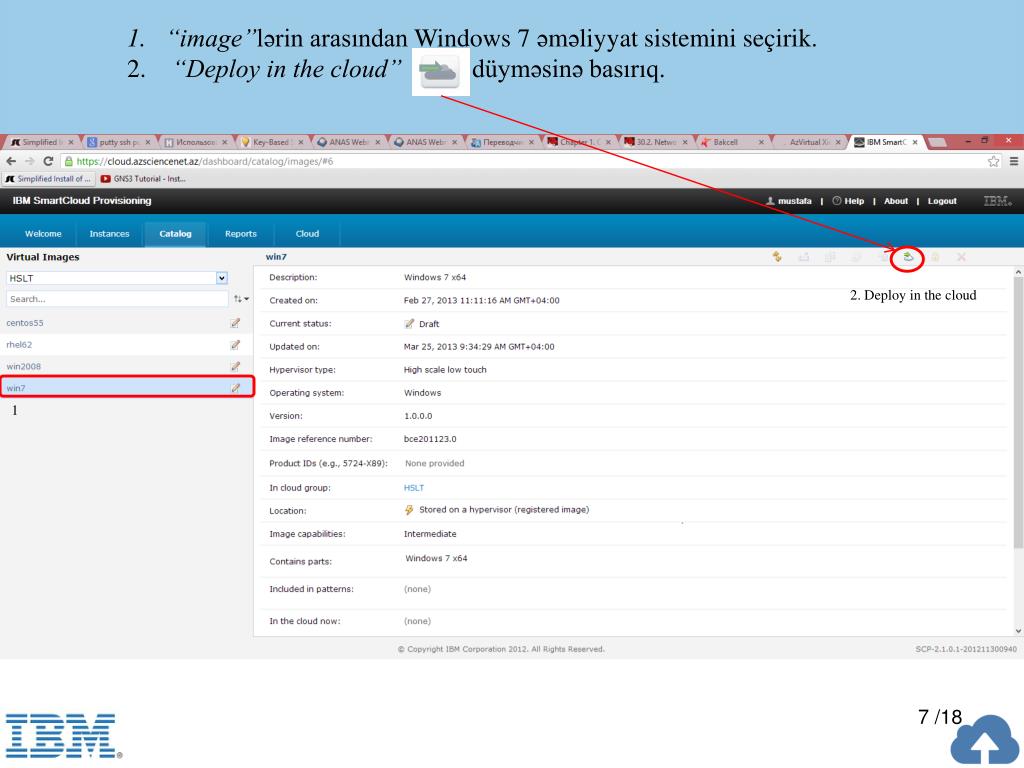Click the Draft current status value
The width and height of the screenshot is (1024, 768).
click(428, 324)
